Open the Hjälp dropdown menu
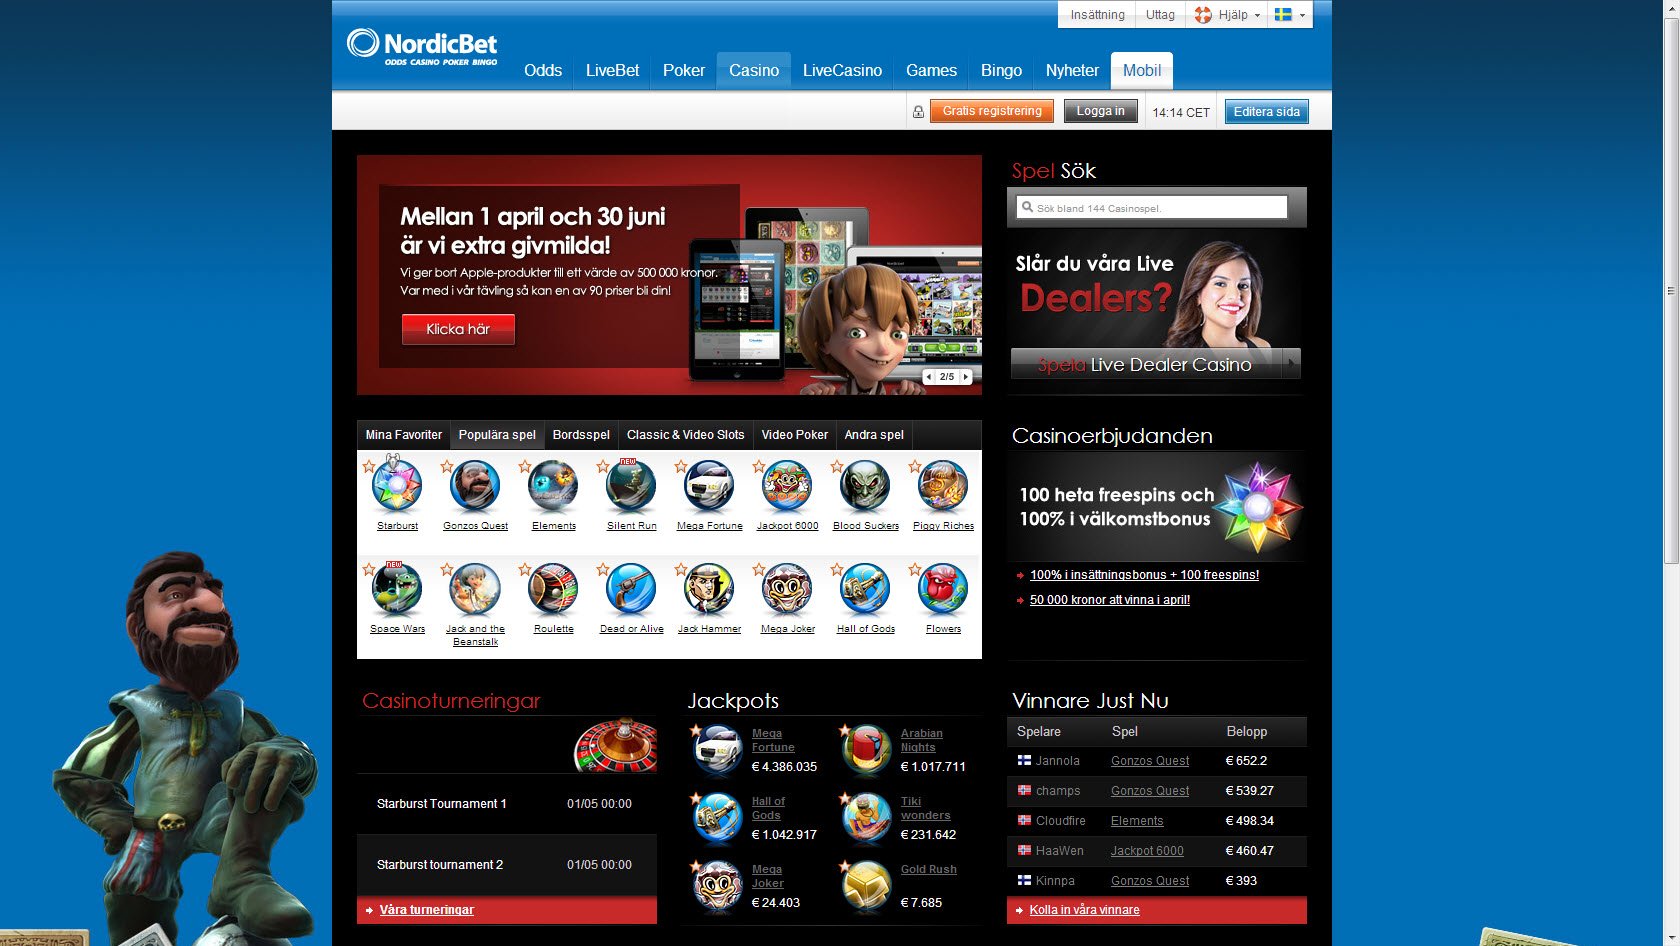The width and height of the screenshot is (1680, 946). 1227,15
